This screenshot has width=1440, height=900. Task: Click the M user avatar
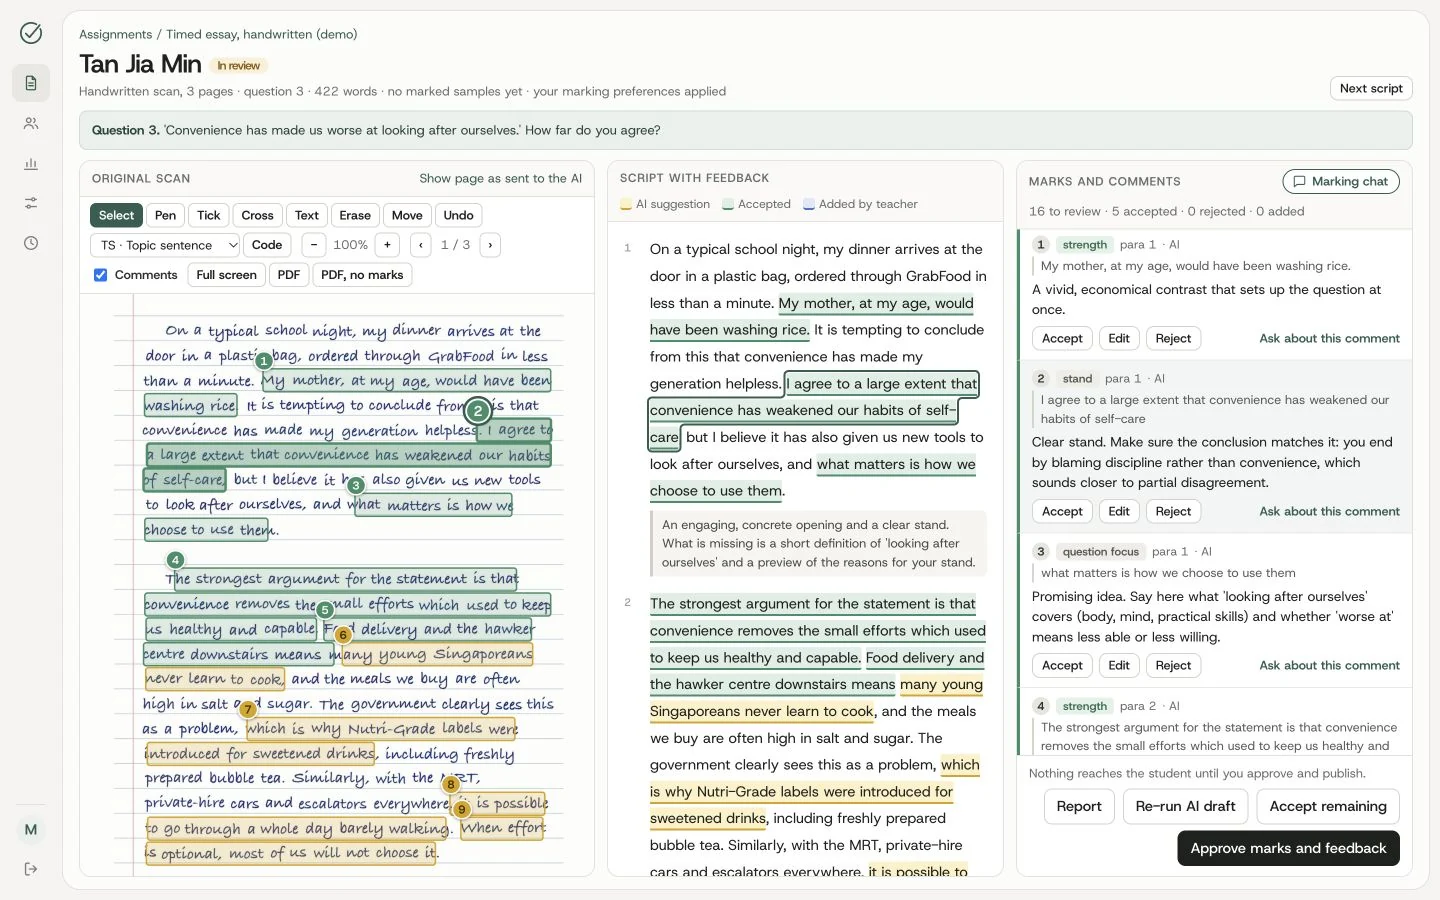pyautogui.click(x=31, y=830)
